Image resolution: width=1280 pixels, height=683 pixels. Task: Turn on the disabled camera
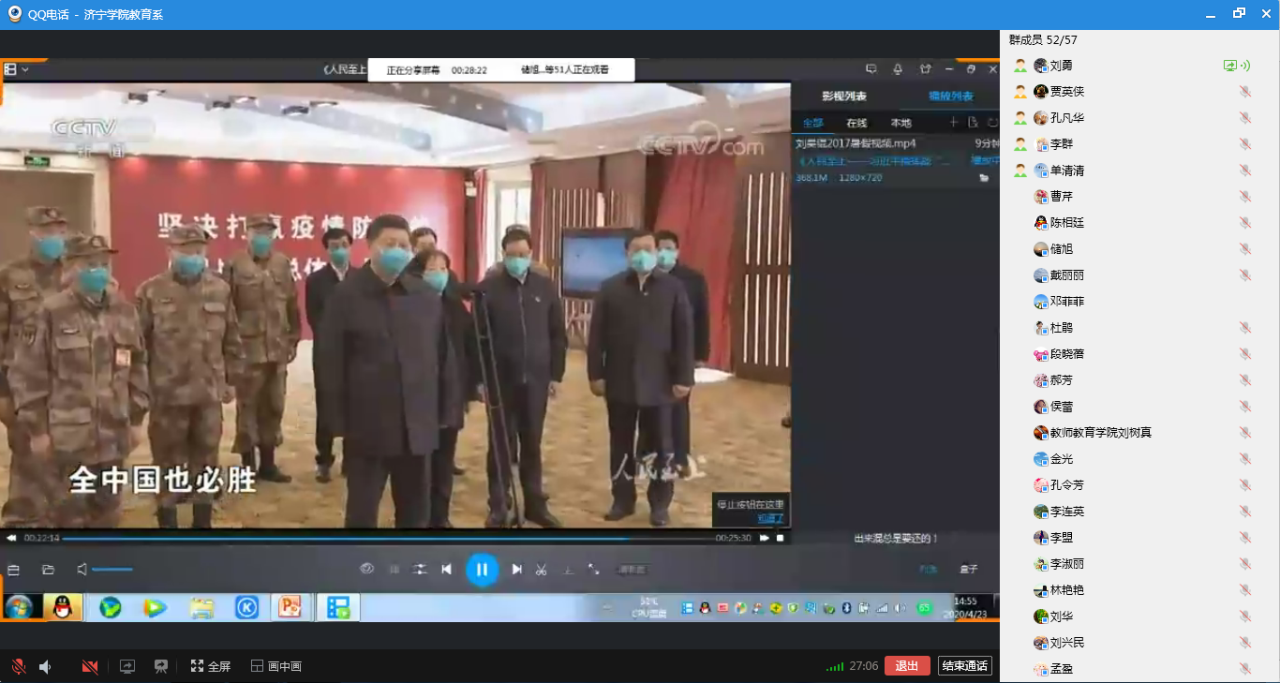coord(90,666)
